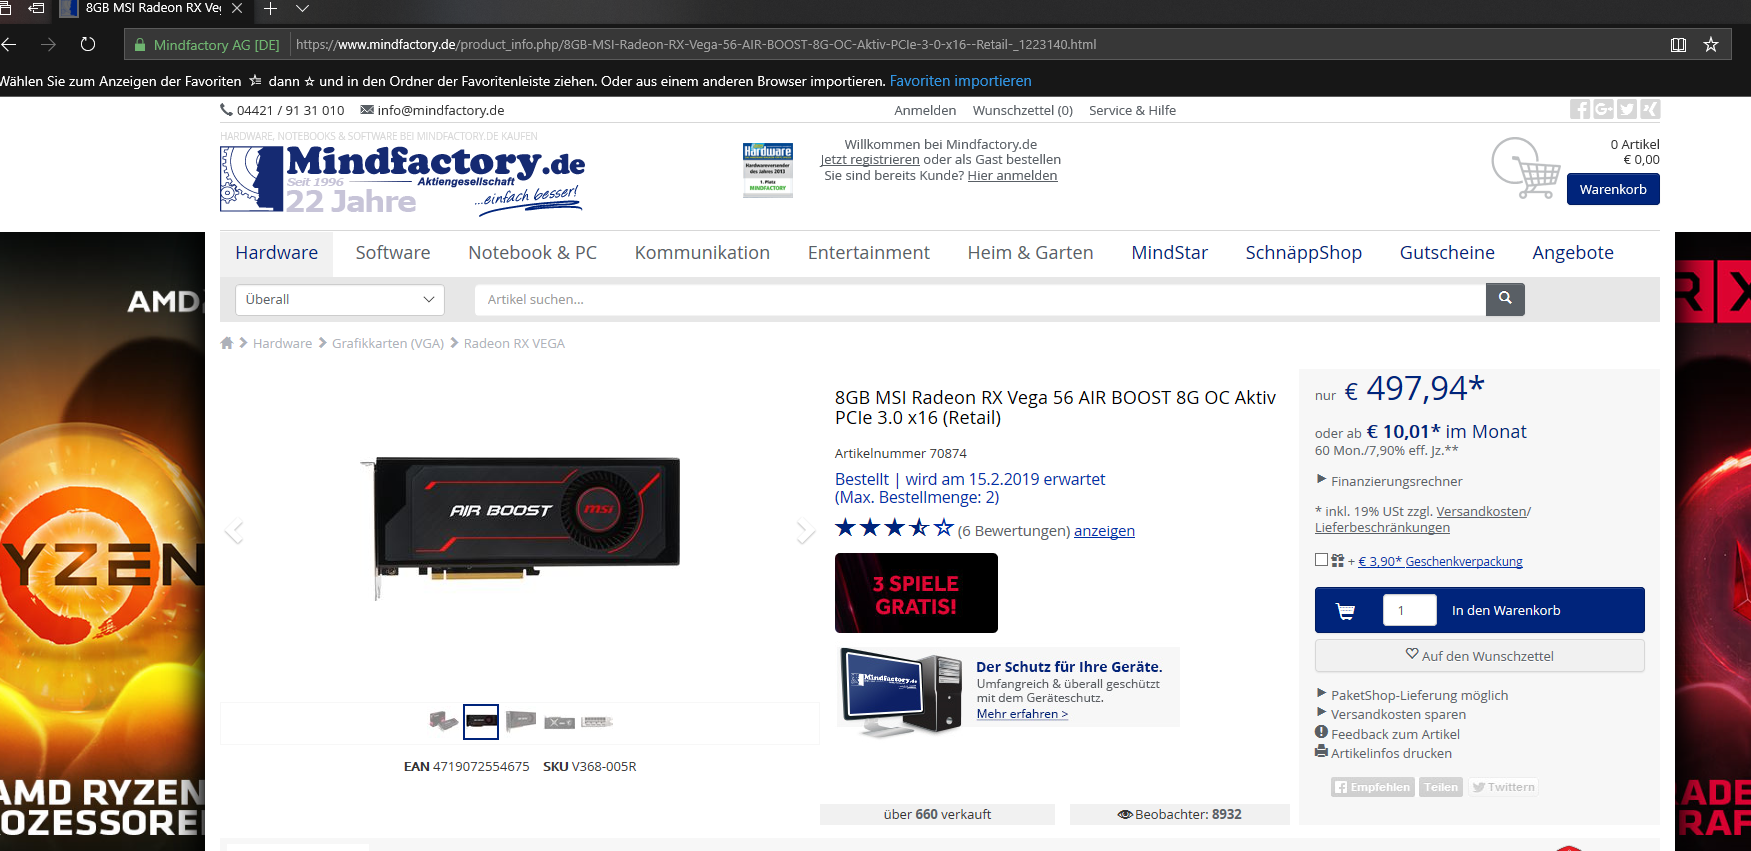Click Anmelden in top bar
This screenshot has height=851, width=1751.
pos(925,110)
